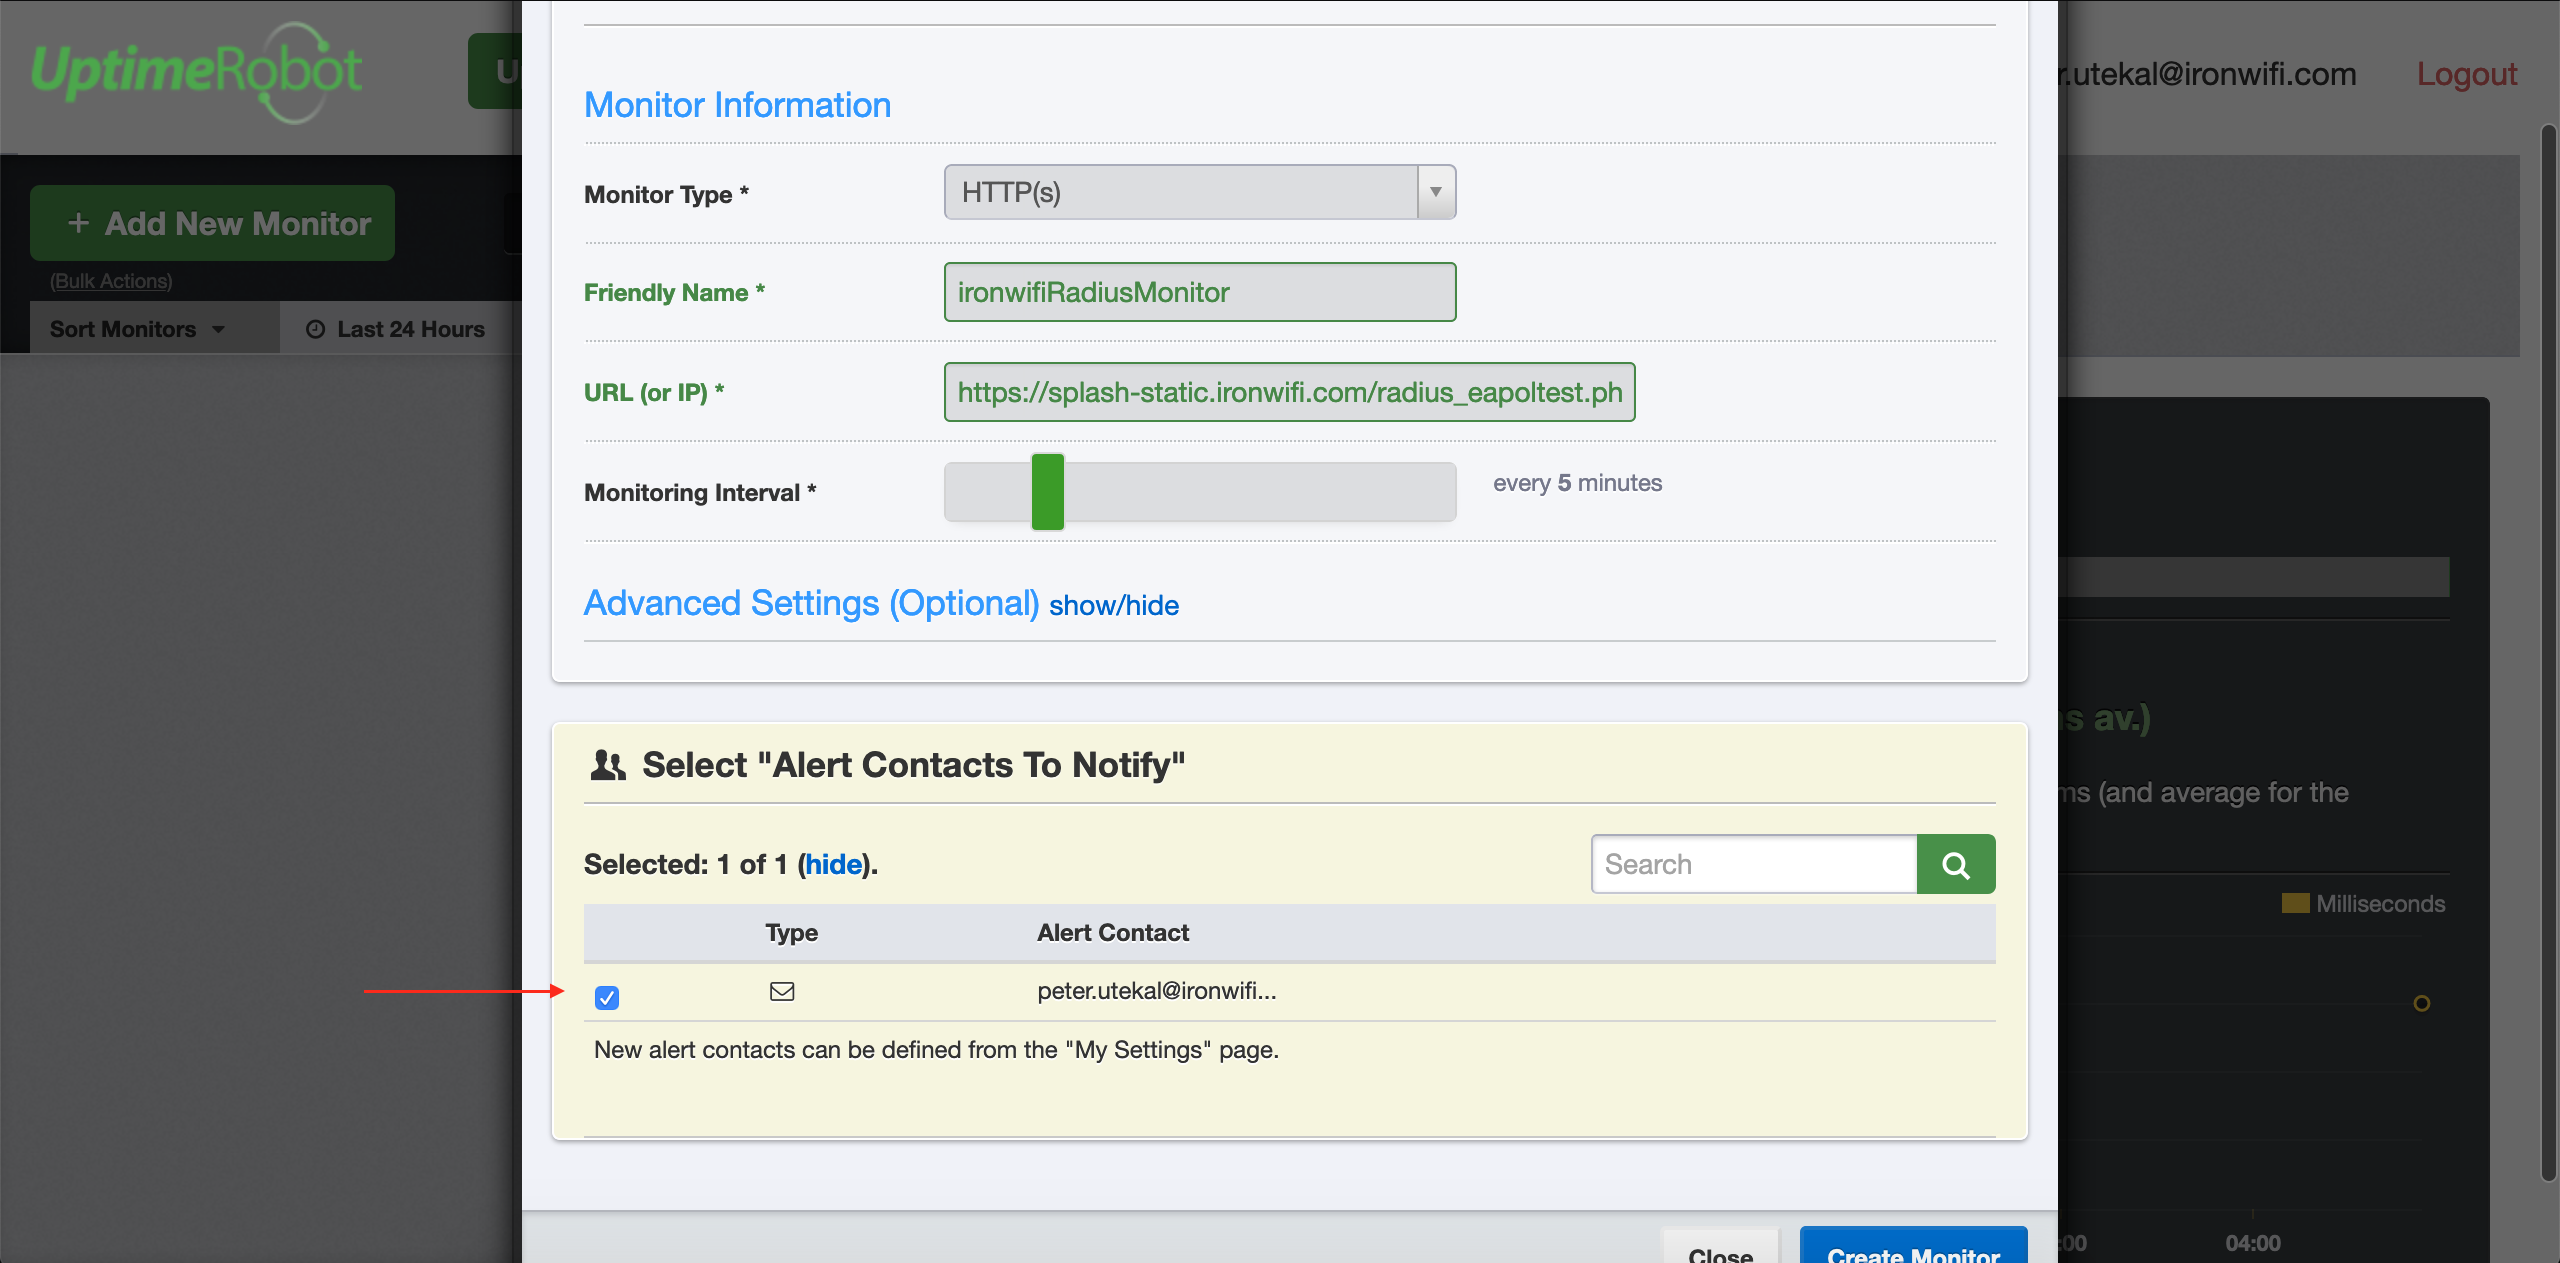Uncheck the peter.utekal alert contact checkbox
This screenshot has width=2560, height=1263.
[606, 997]
